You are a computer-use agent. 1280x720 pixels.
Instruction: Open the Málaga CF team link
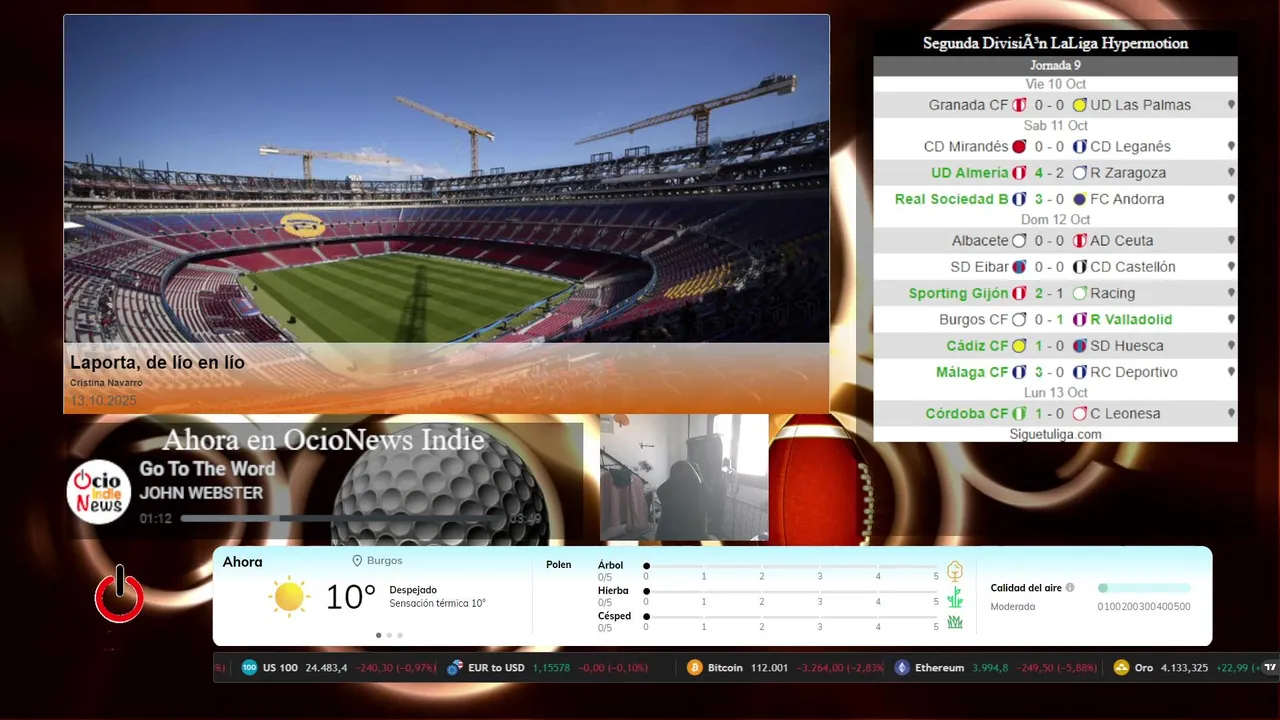pyautogui.click(x=972, y=372)
